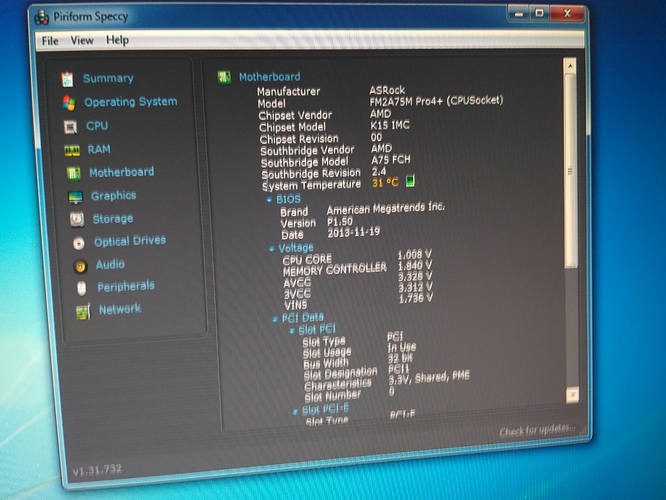Screen dimensions: 666x500
Task: Collapse the PCI Data tree node
Action: [275, 319]
